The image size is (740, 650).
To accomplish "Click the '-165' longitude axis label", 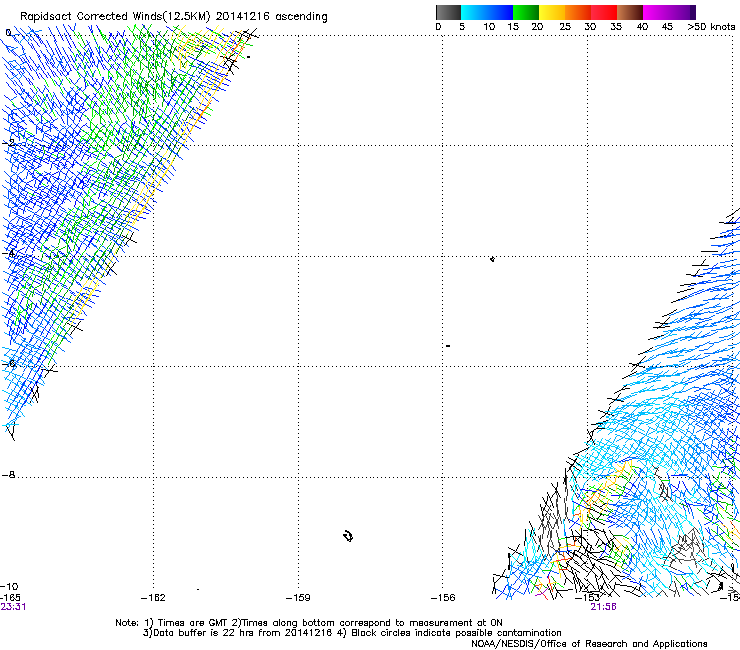I will (10, 598).
